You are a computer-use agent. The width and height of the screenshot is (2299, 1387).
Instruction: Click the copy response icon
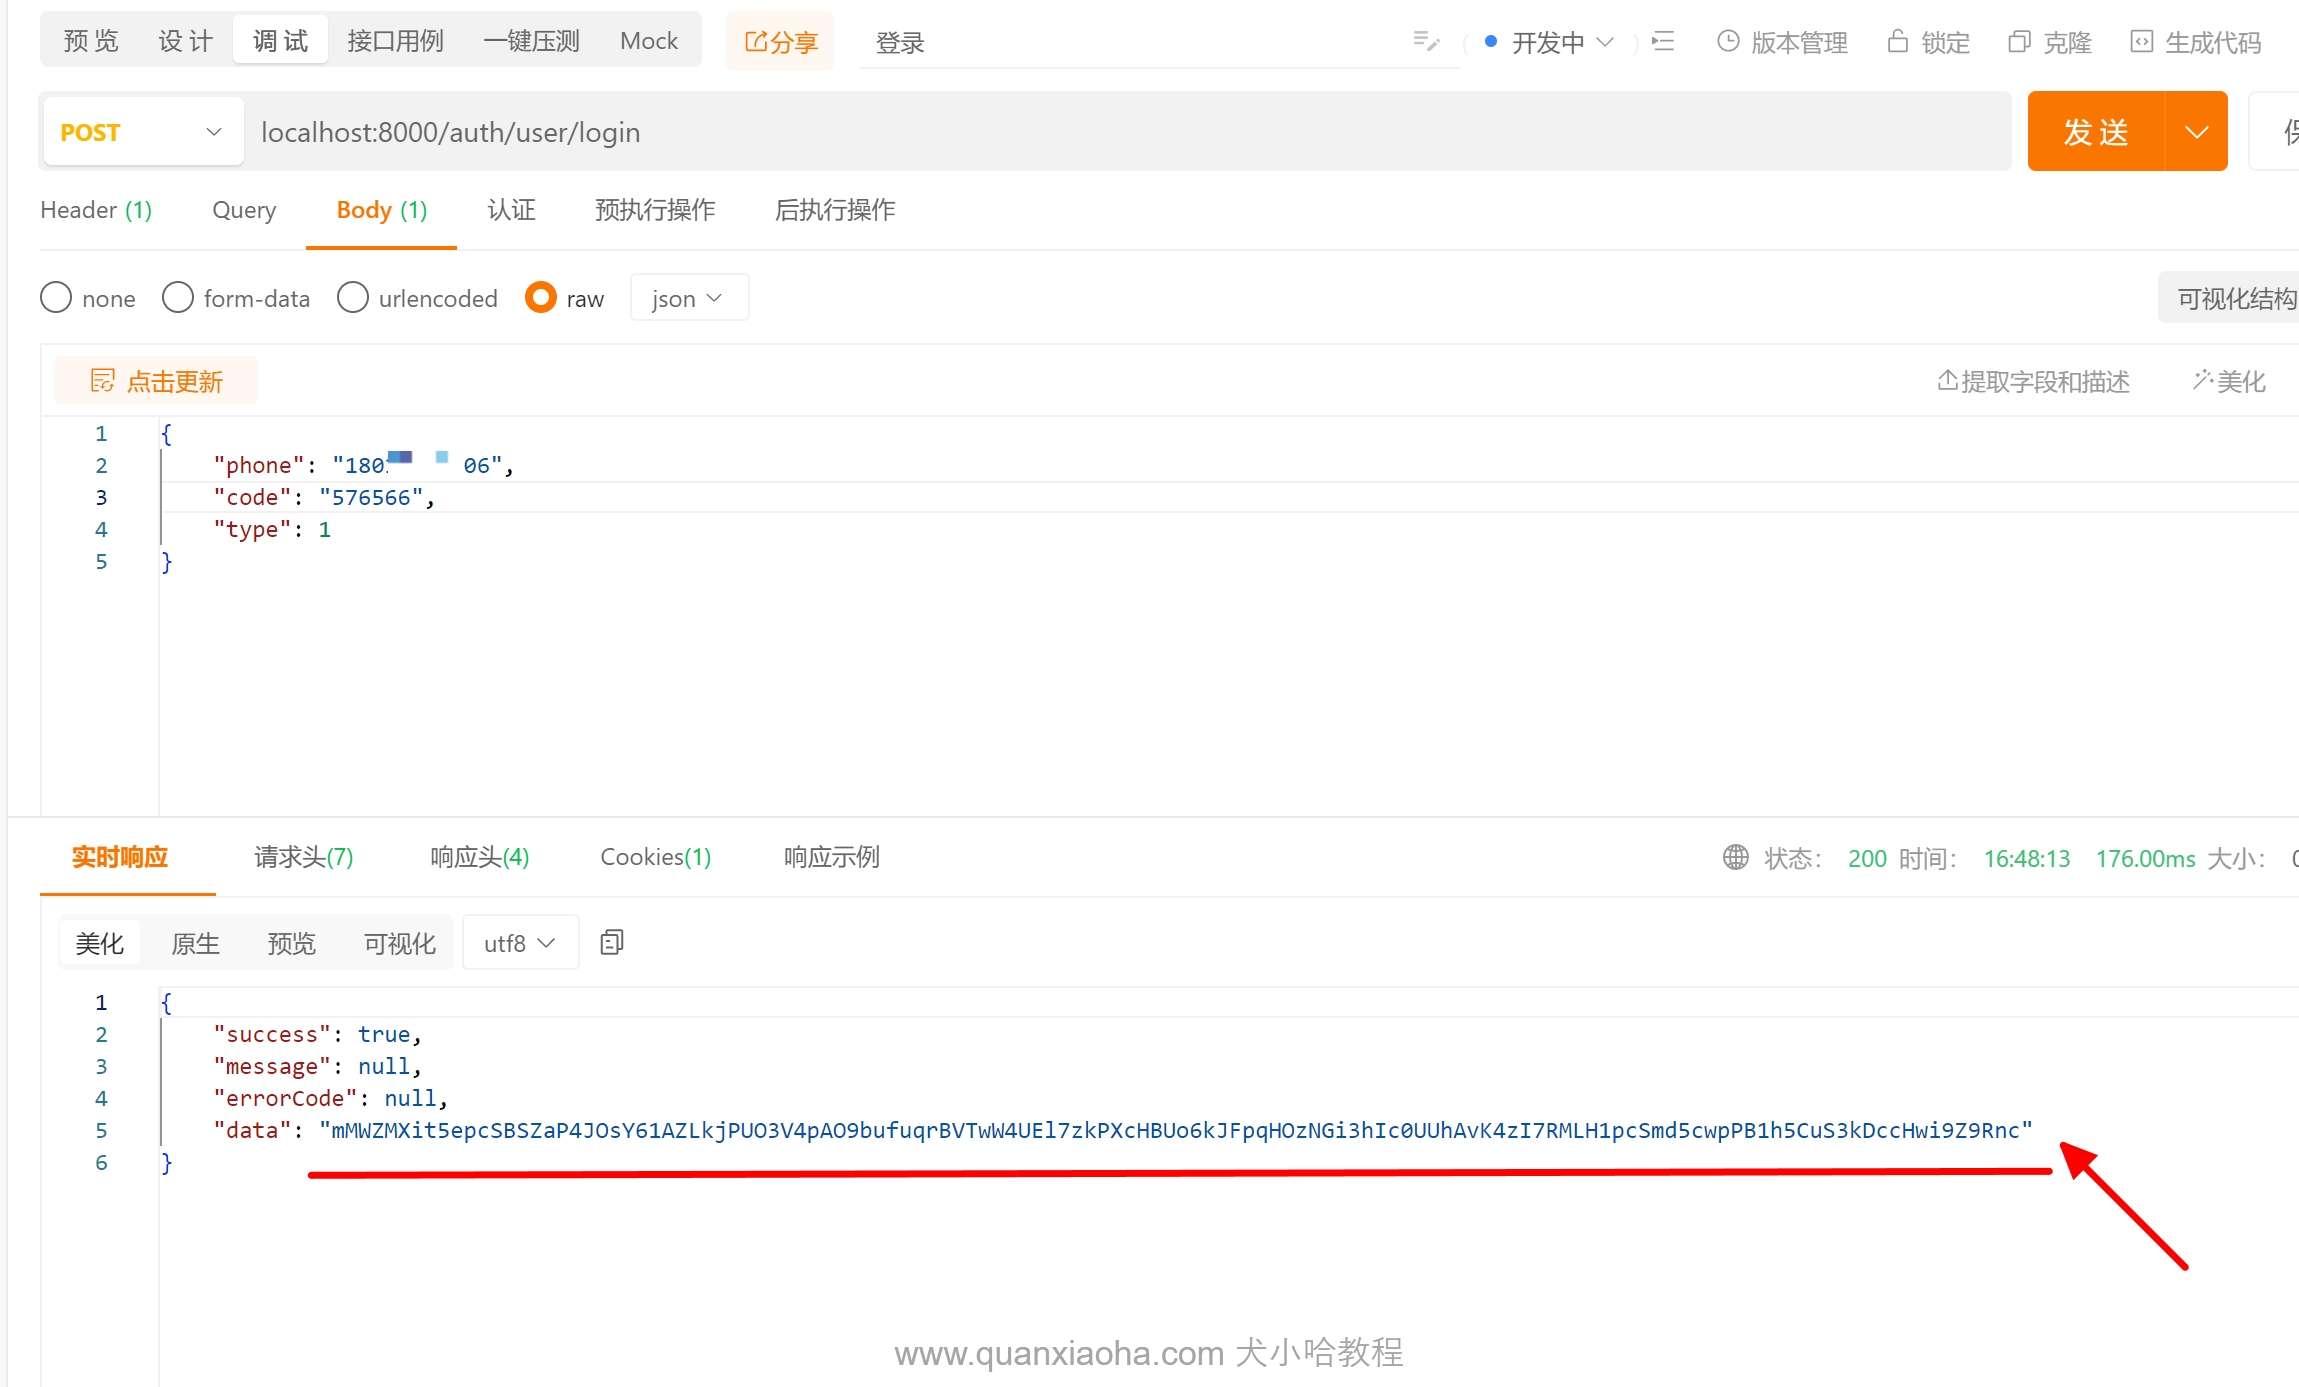[x=612, y=942]
